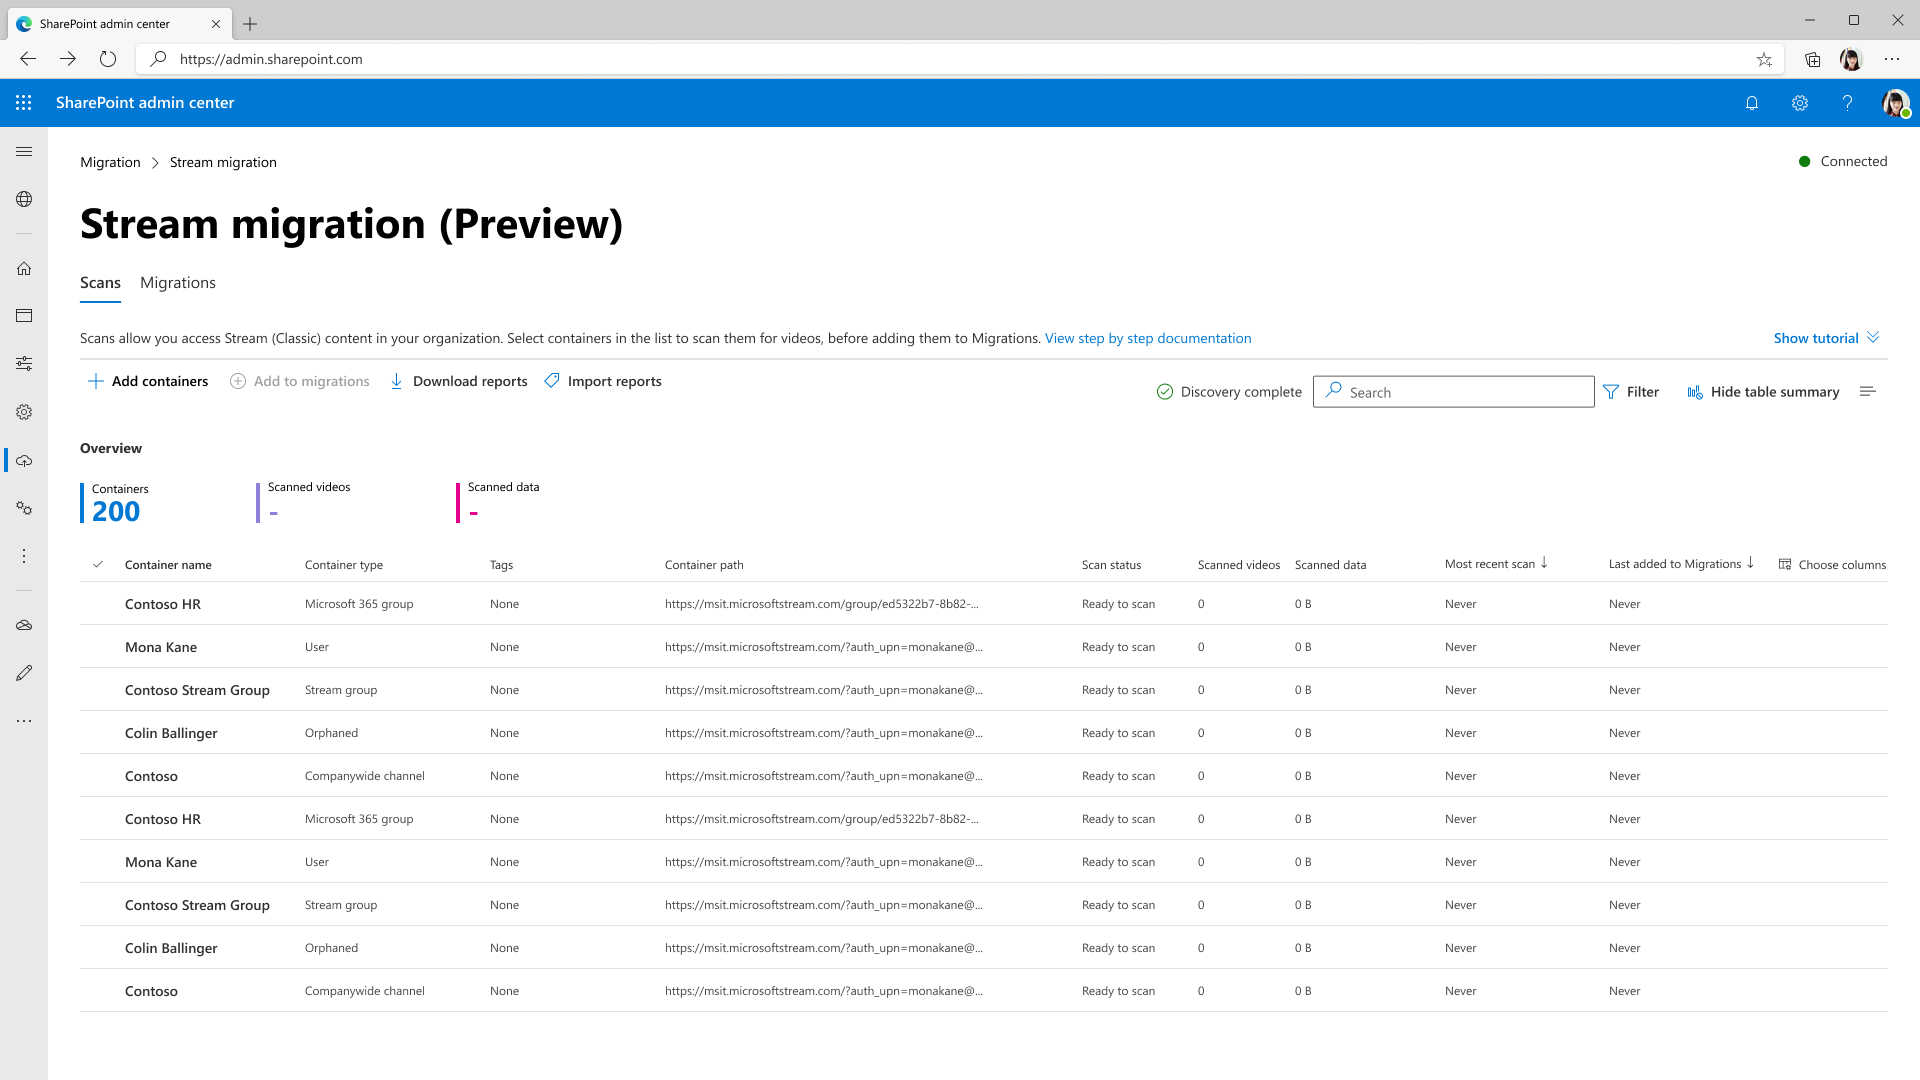Toggle the header checkbox to select all
Viewport: 1920px width, 1080px height.
click(98, 563)
